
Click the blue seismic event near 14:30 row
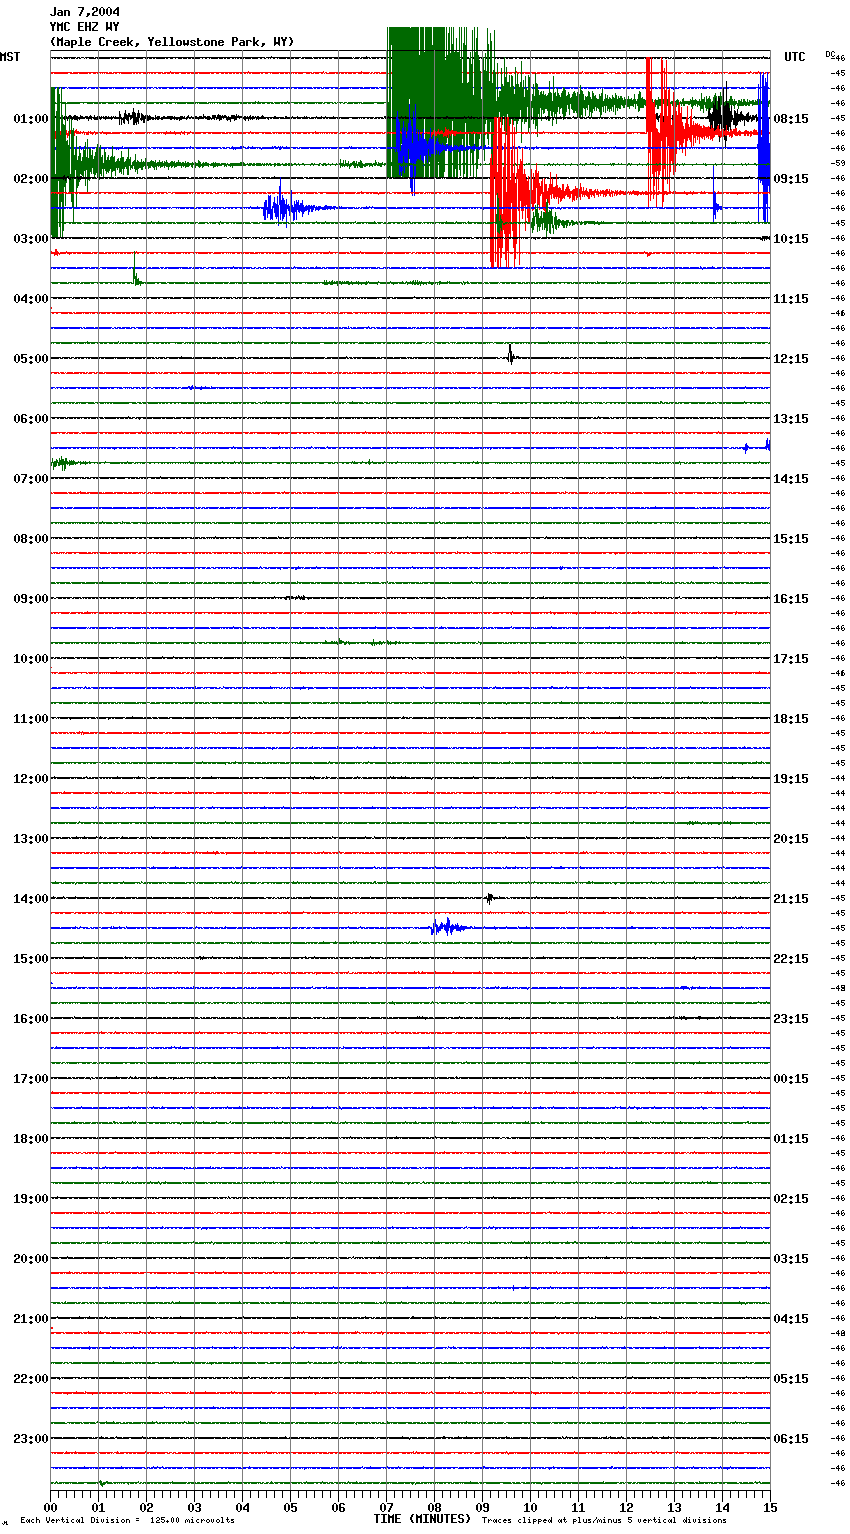448,928
